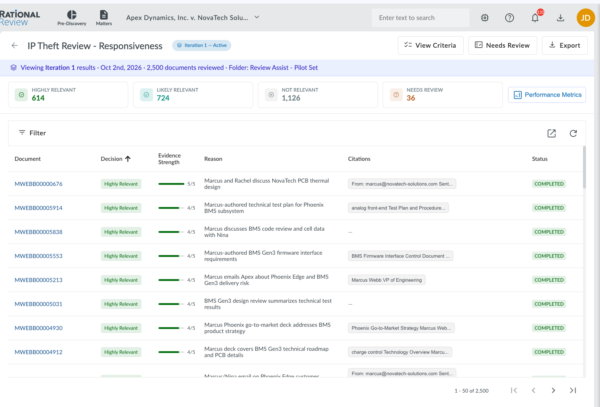This screenshot has width=600, height=407.
Task: Open document MWEBB00005838
Action: click(x=38, y=232)
